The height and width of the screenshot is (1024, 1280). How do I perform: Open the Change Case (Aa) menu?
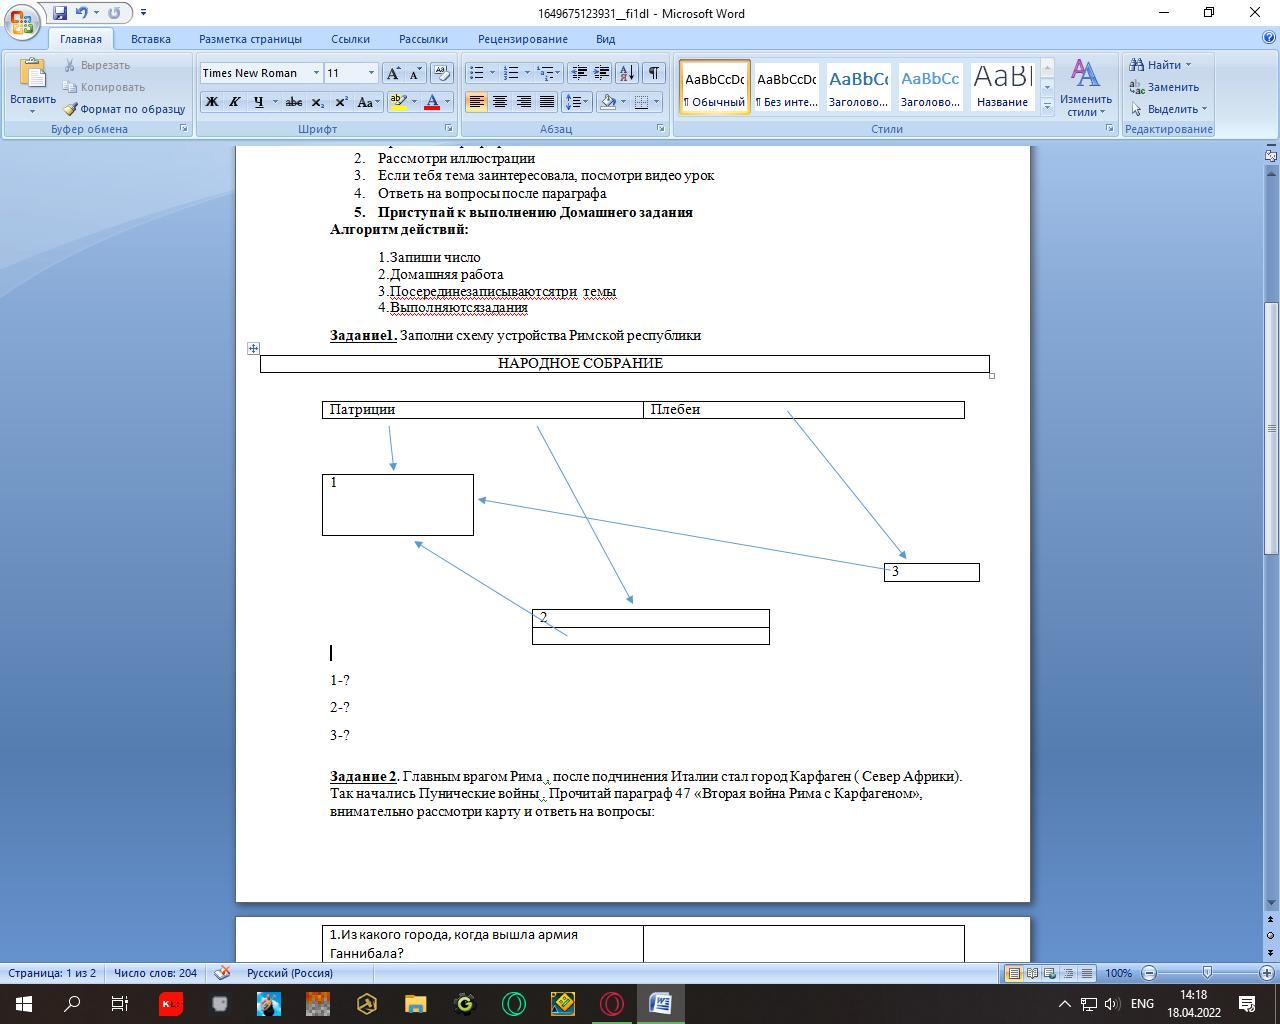367,102
